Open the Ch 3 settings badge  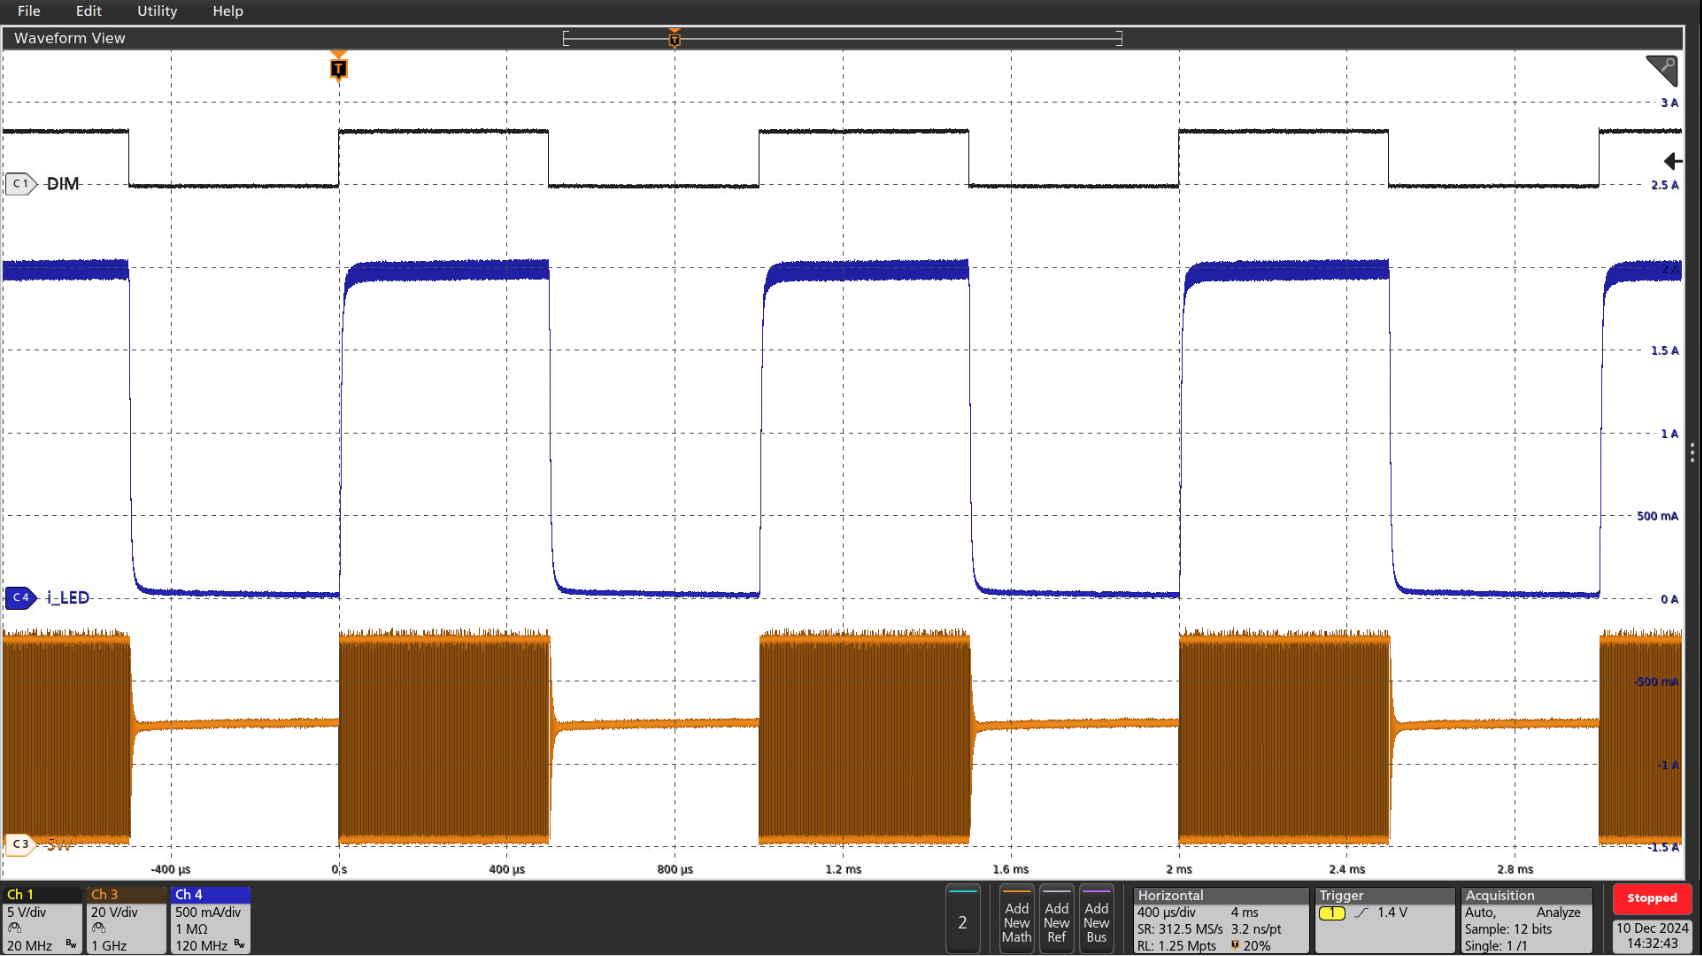coord(127,920)
